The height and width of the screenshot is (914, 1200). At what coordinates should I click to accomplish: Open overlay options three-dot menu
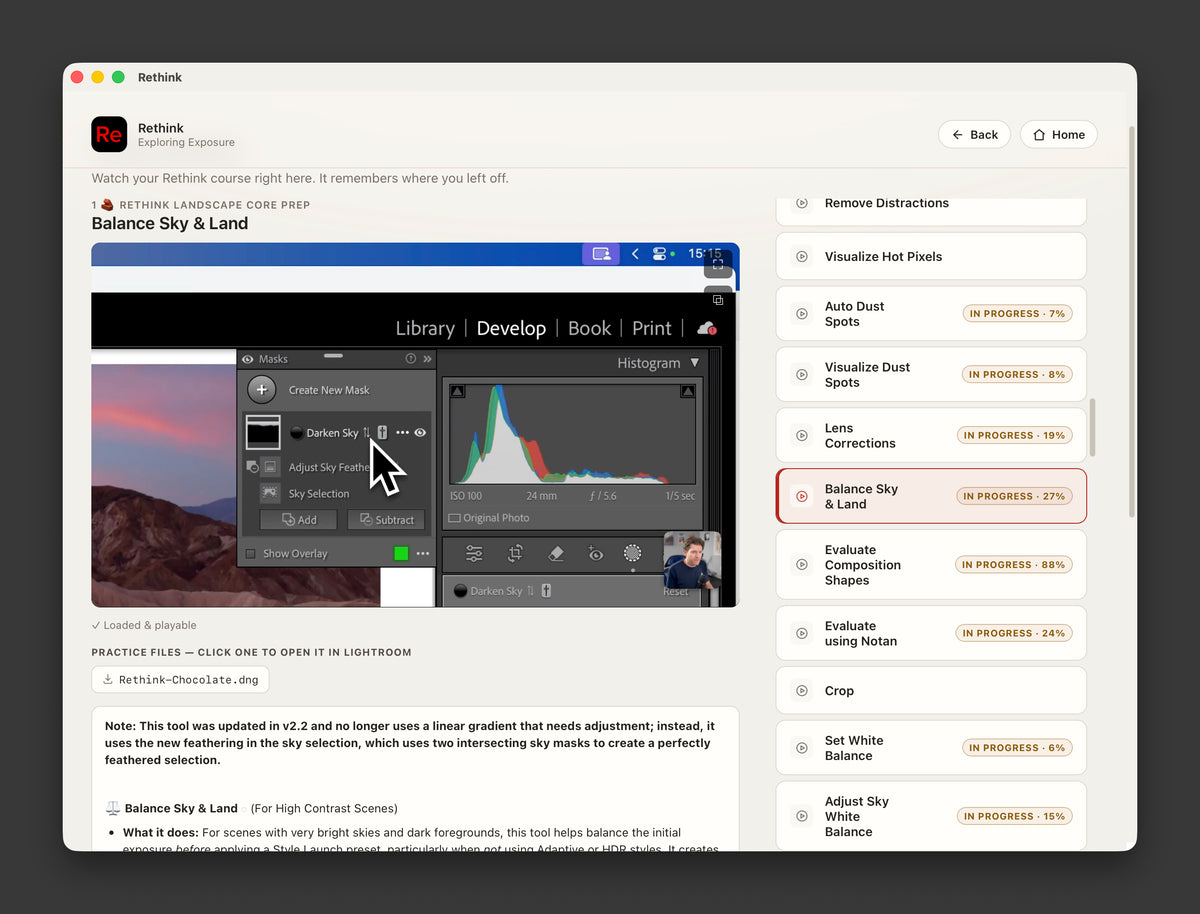[x=423, y=554]
